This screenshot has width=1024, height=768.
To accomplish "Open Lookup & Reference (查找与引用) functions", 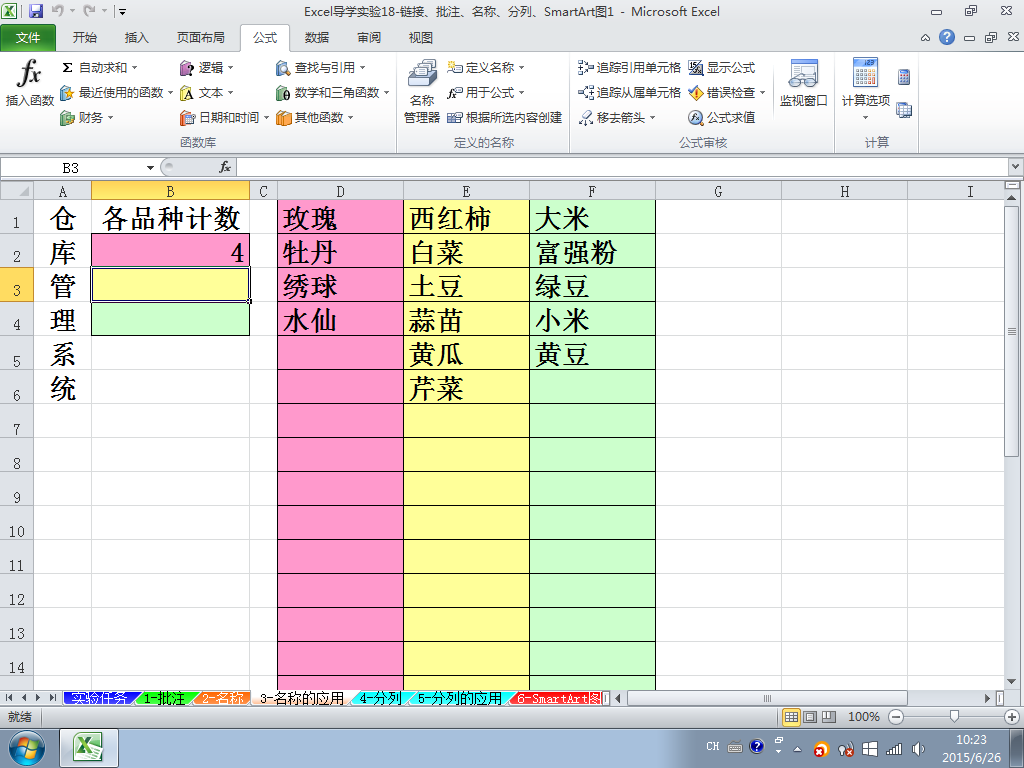I will 321,68.
